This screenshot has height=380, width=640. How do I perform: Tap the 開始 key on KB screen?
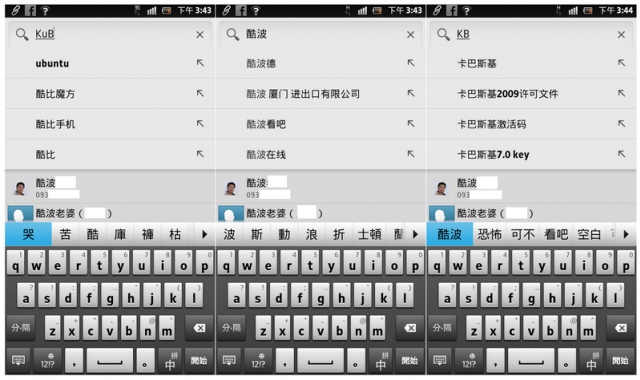(620, 360)
